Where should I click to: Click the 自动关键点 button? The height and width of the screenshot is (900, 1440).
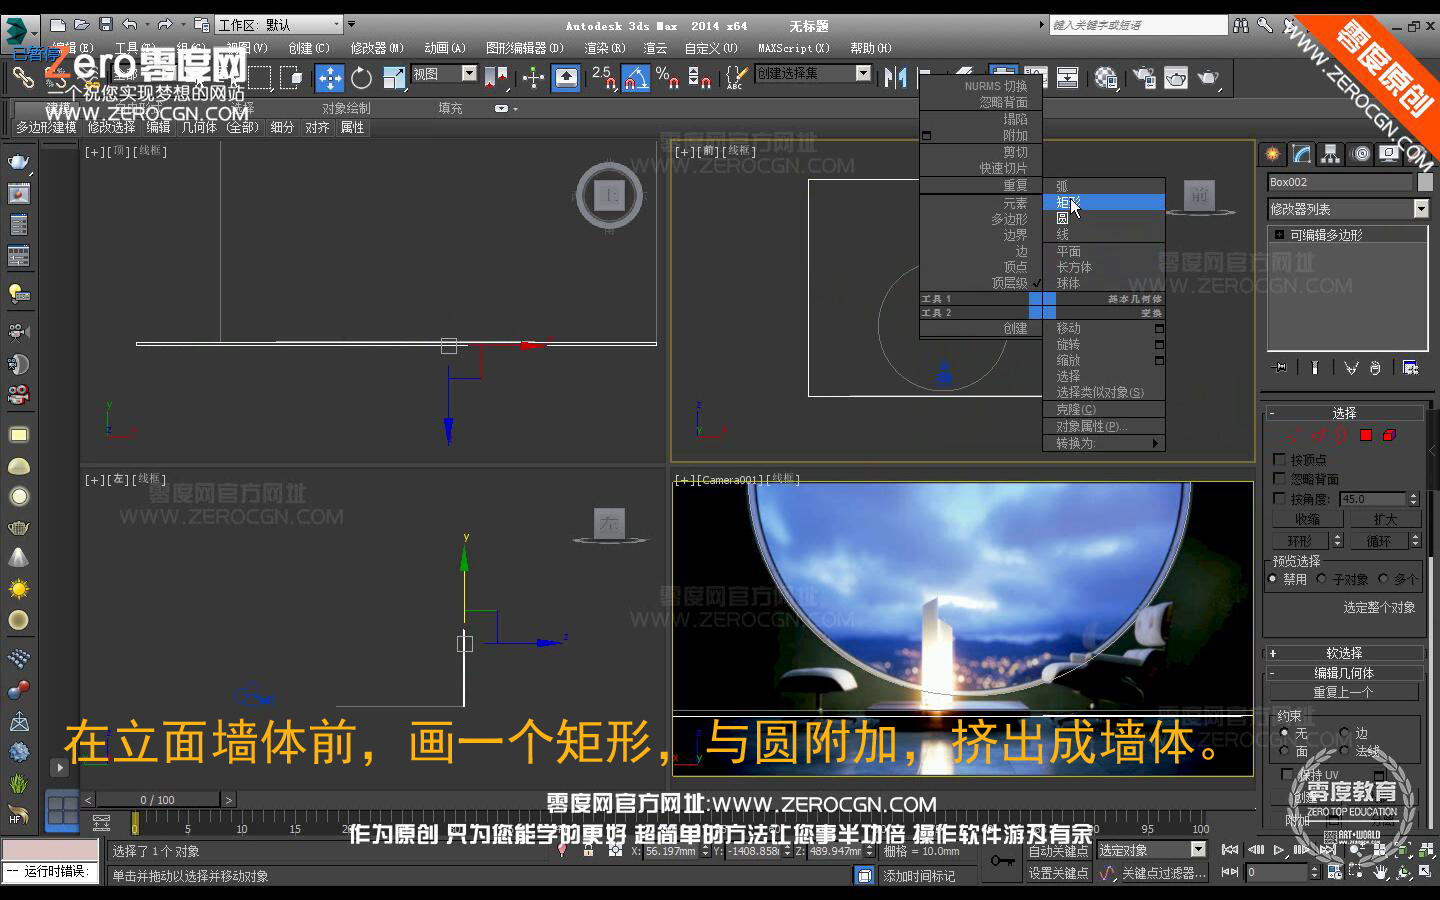(x=1058, y=851)
